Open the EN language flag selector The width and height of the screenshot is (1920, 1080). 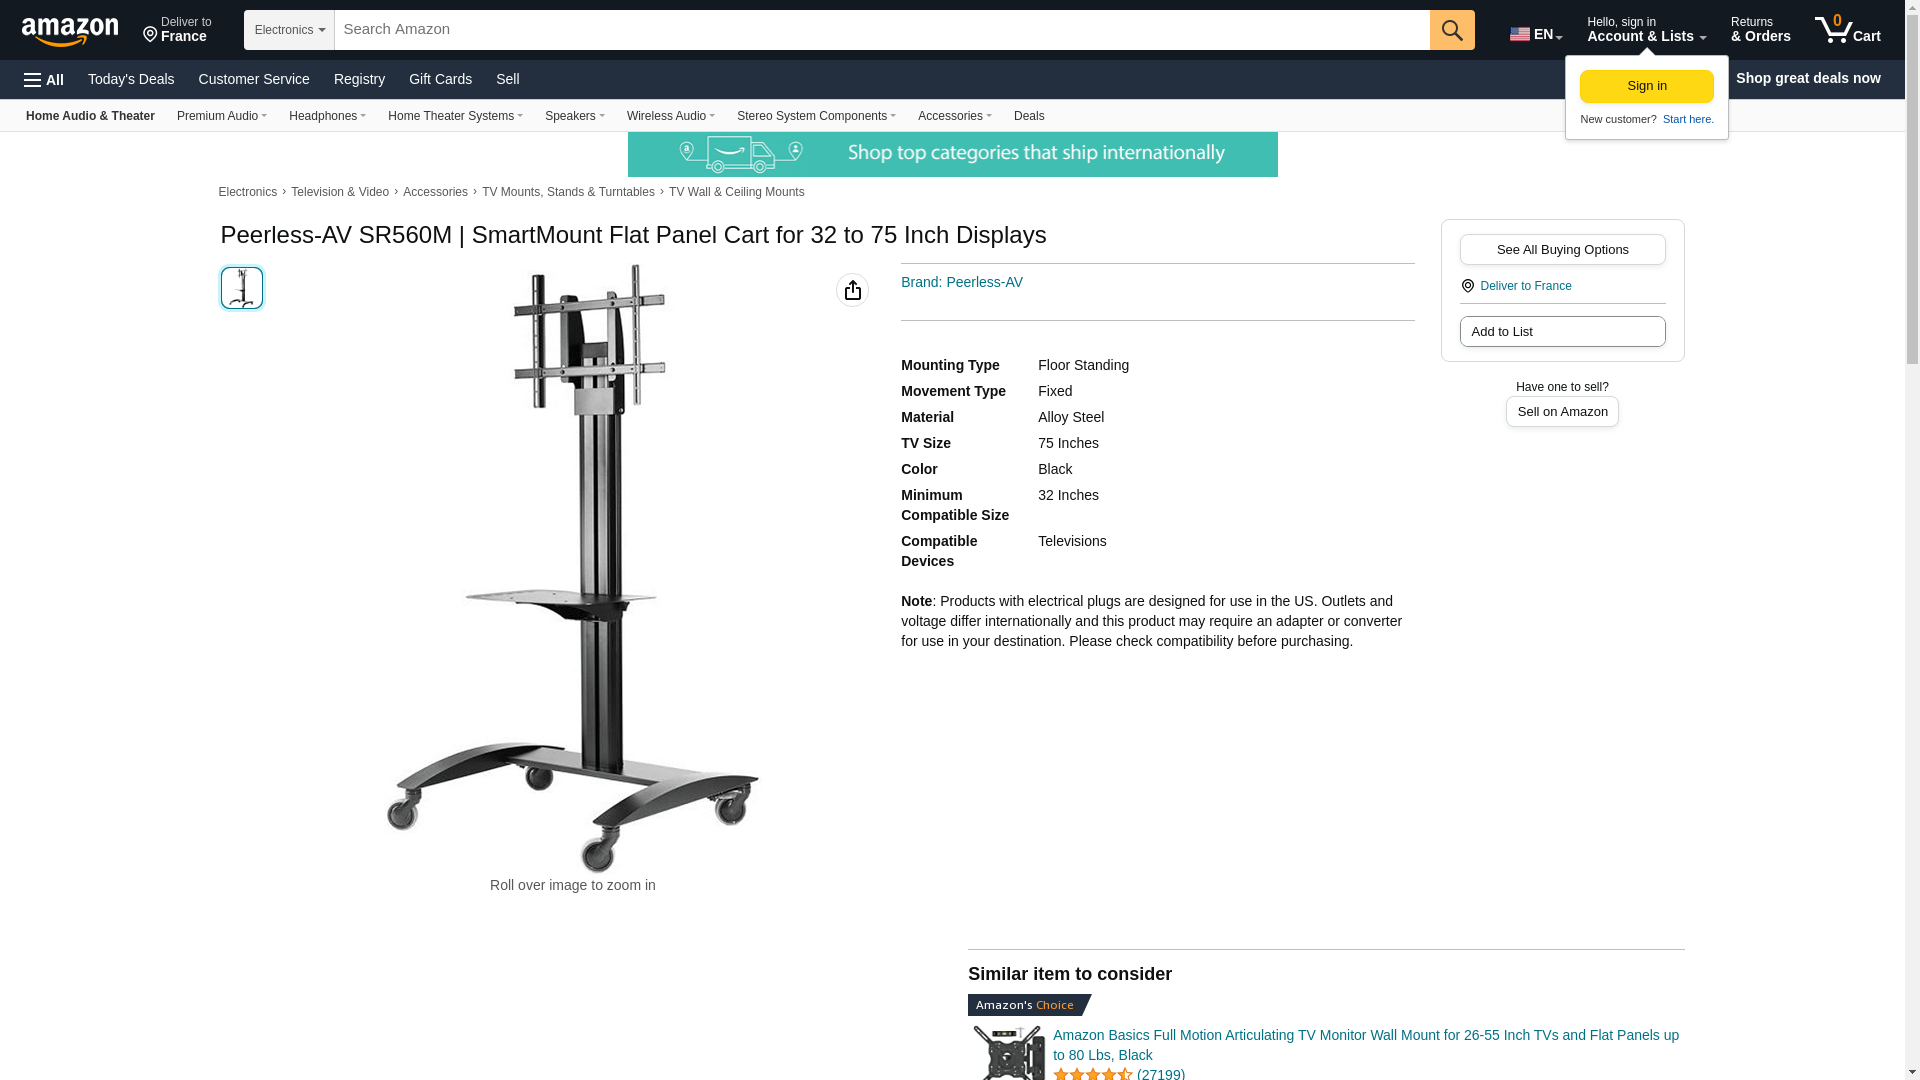[x=1536, y=34]
